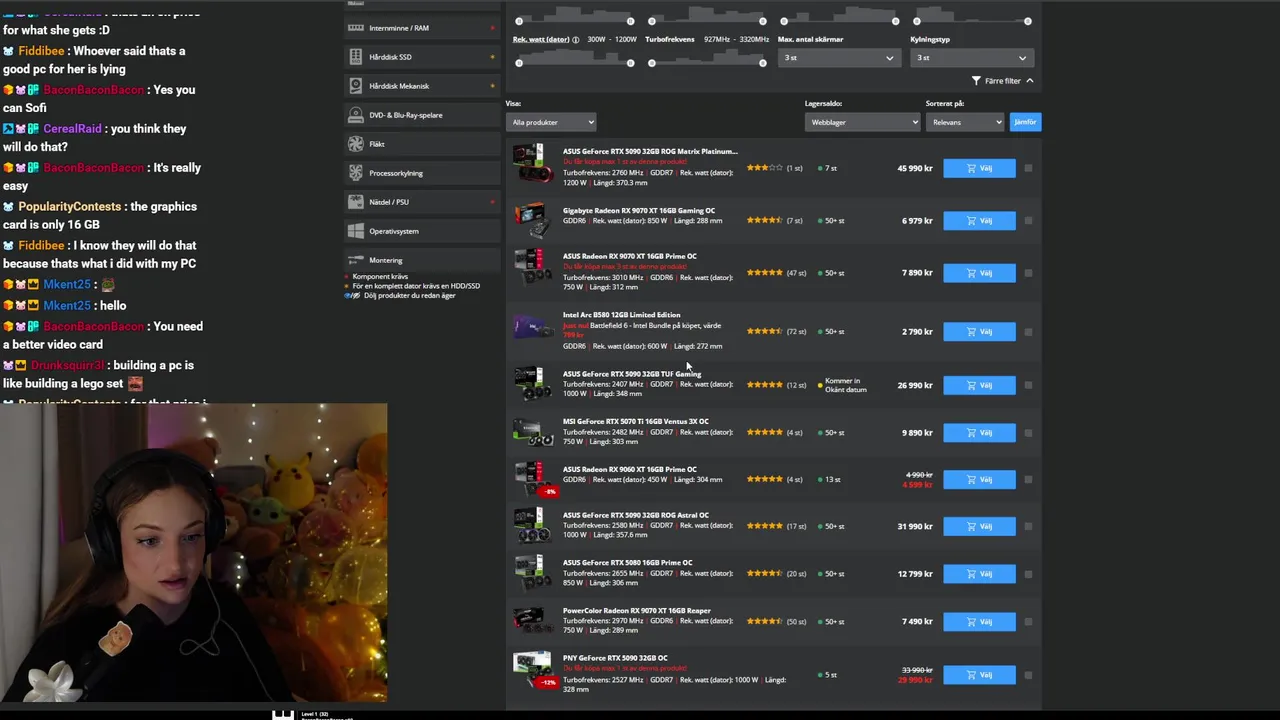1280x720 pixels.
Task: Open ASUS GeForce RTX 5090 ROG Matrix Platinum title
Action: [x=650, y=151]
